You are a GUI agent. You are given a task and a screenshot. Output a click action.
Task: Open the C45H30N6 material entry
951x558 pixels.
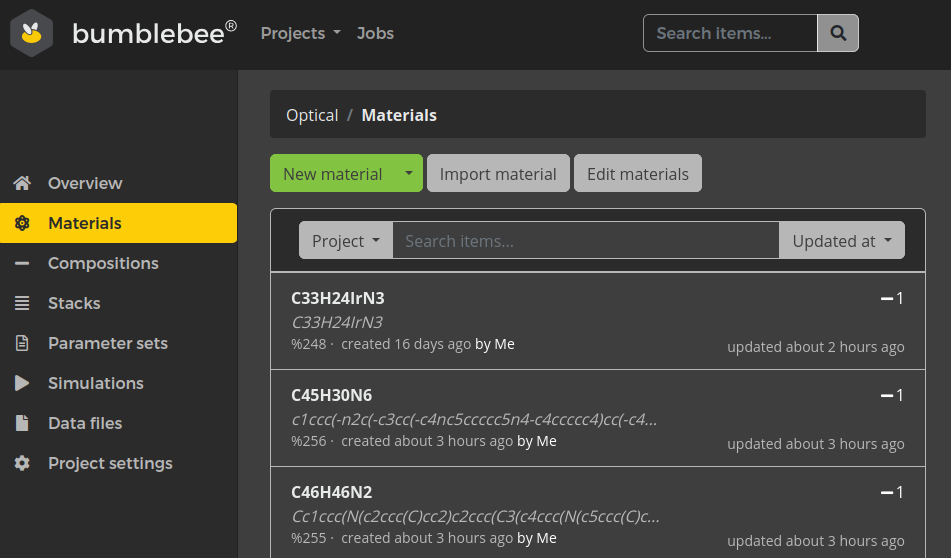(331, 395)
